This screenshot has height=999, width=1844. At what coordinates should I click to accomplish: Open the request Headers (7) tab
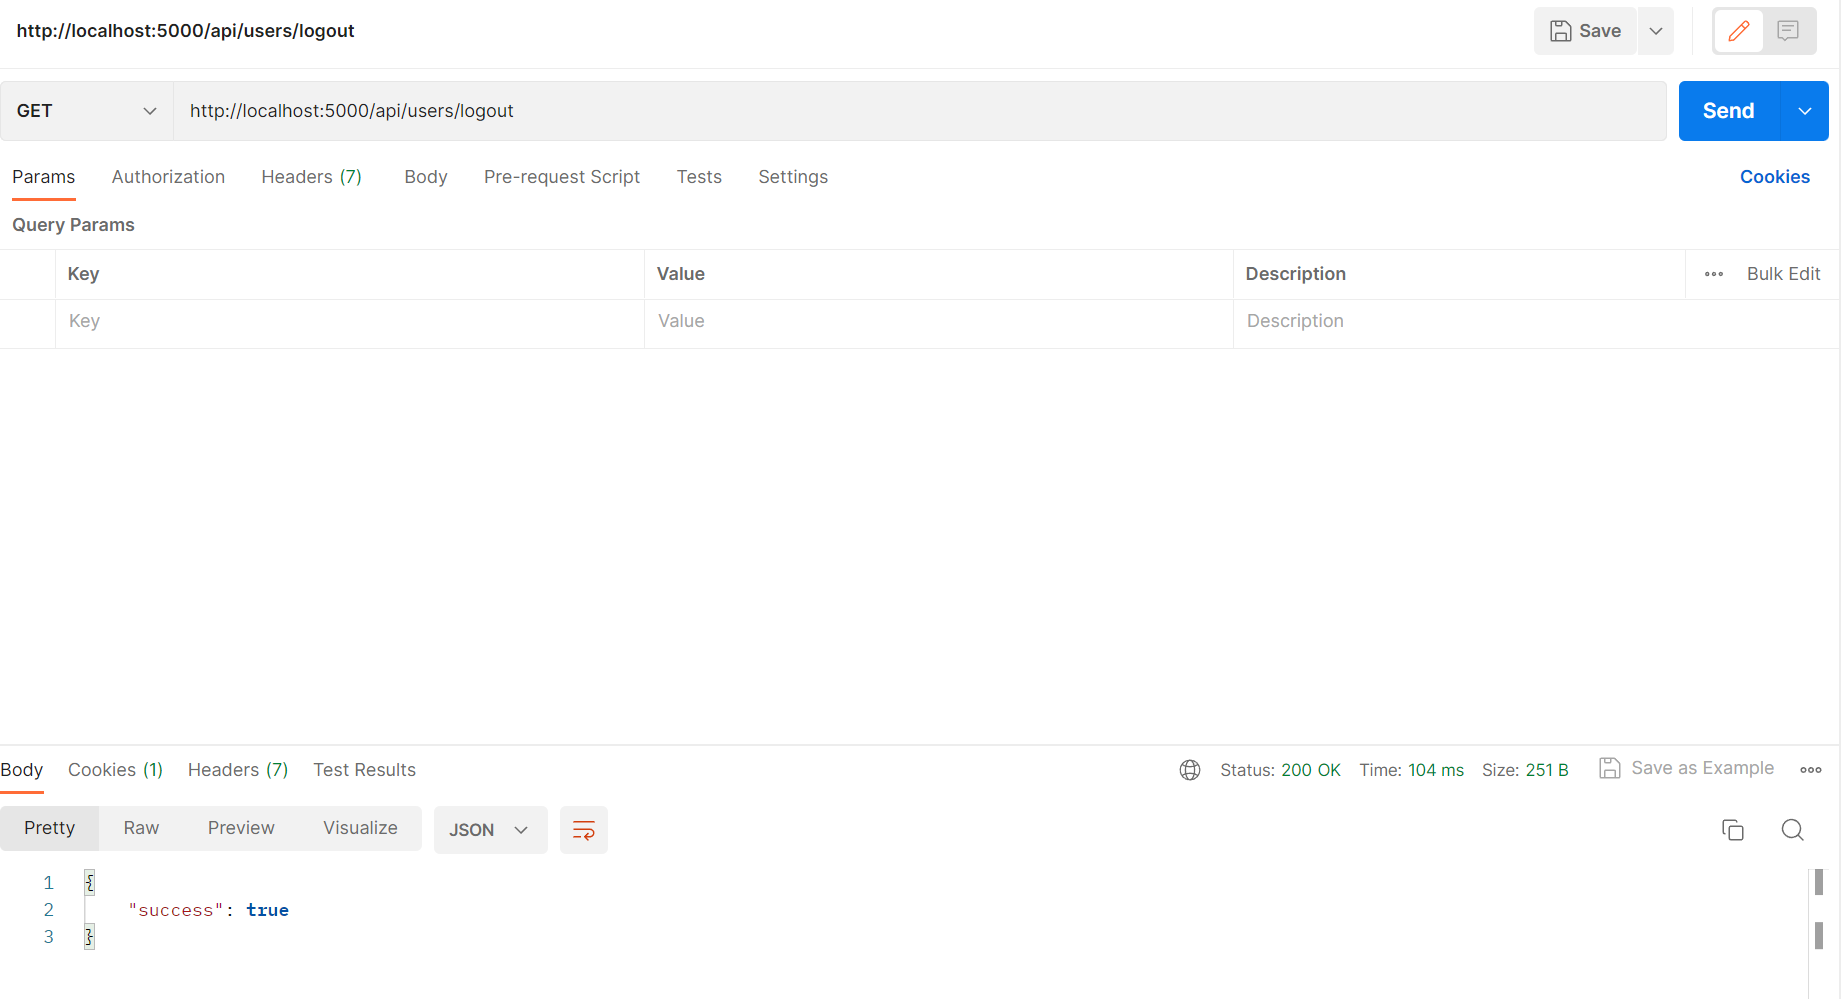coord(311,177)
